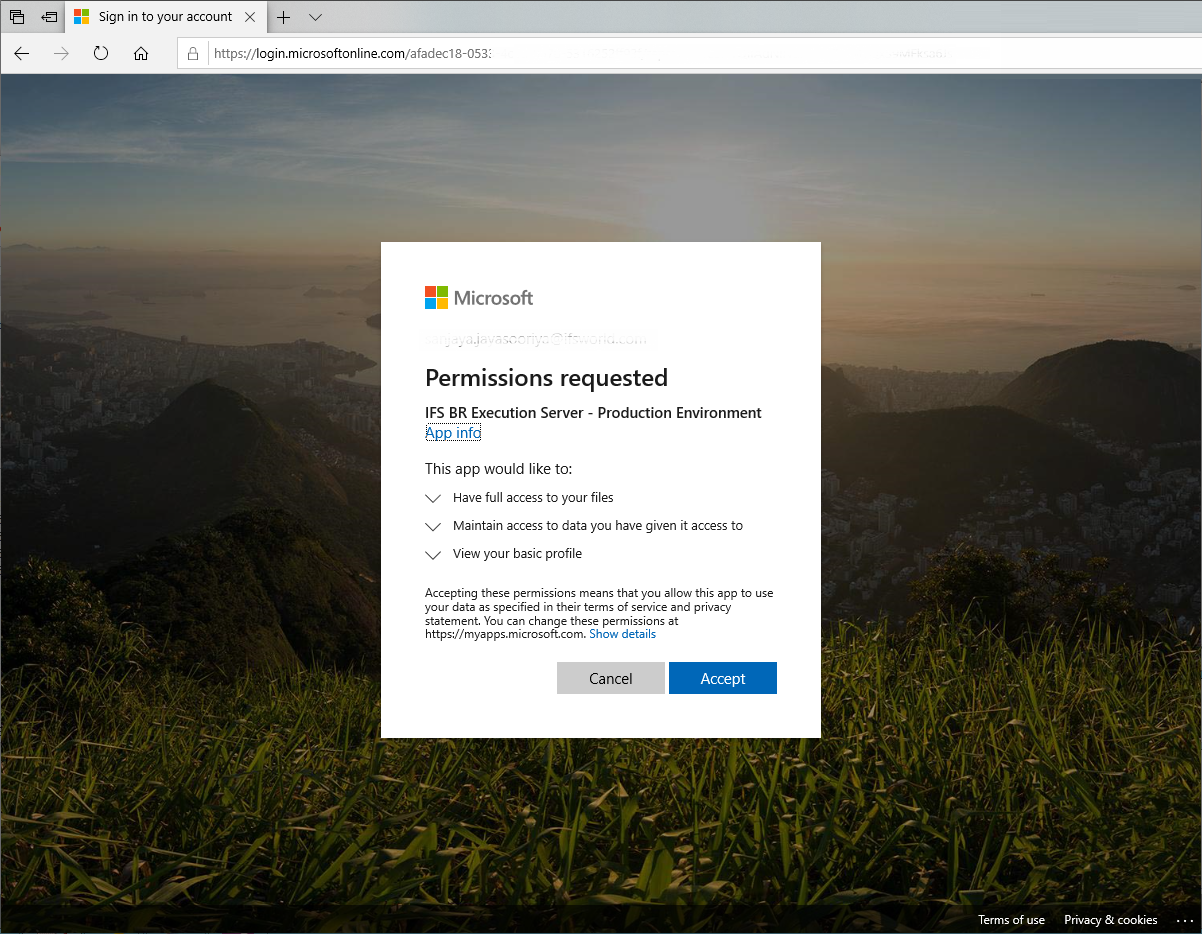Go to the Home page icon

[141, 54]
